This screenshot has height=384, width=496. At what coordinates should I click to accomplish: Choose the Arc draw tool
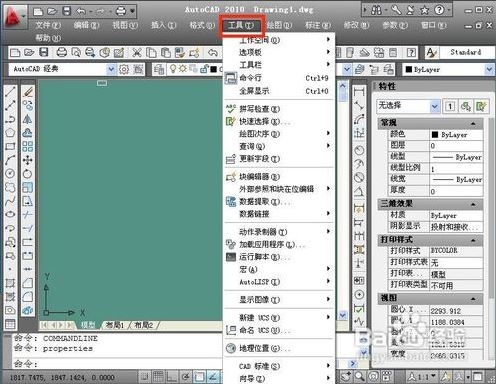point(10,160)
